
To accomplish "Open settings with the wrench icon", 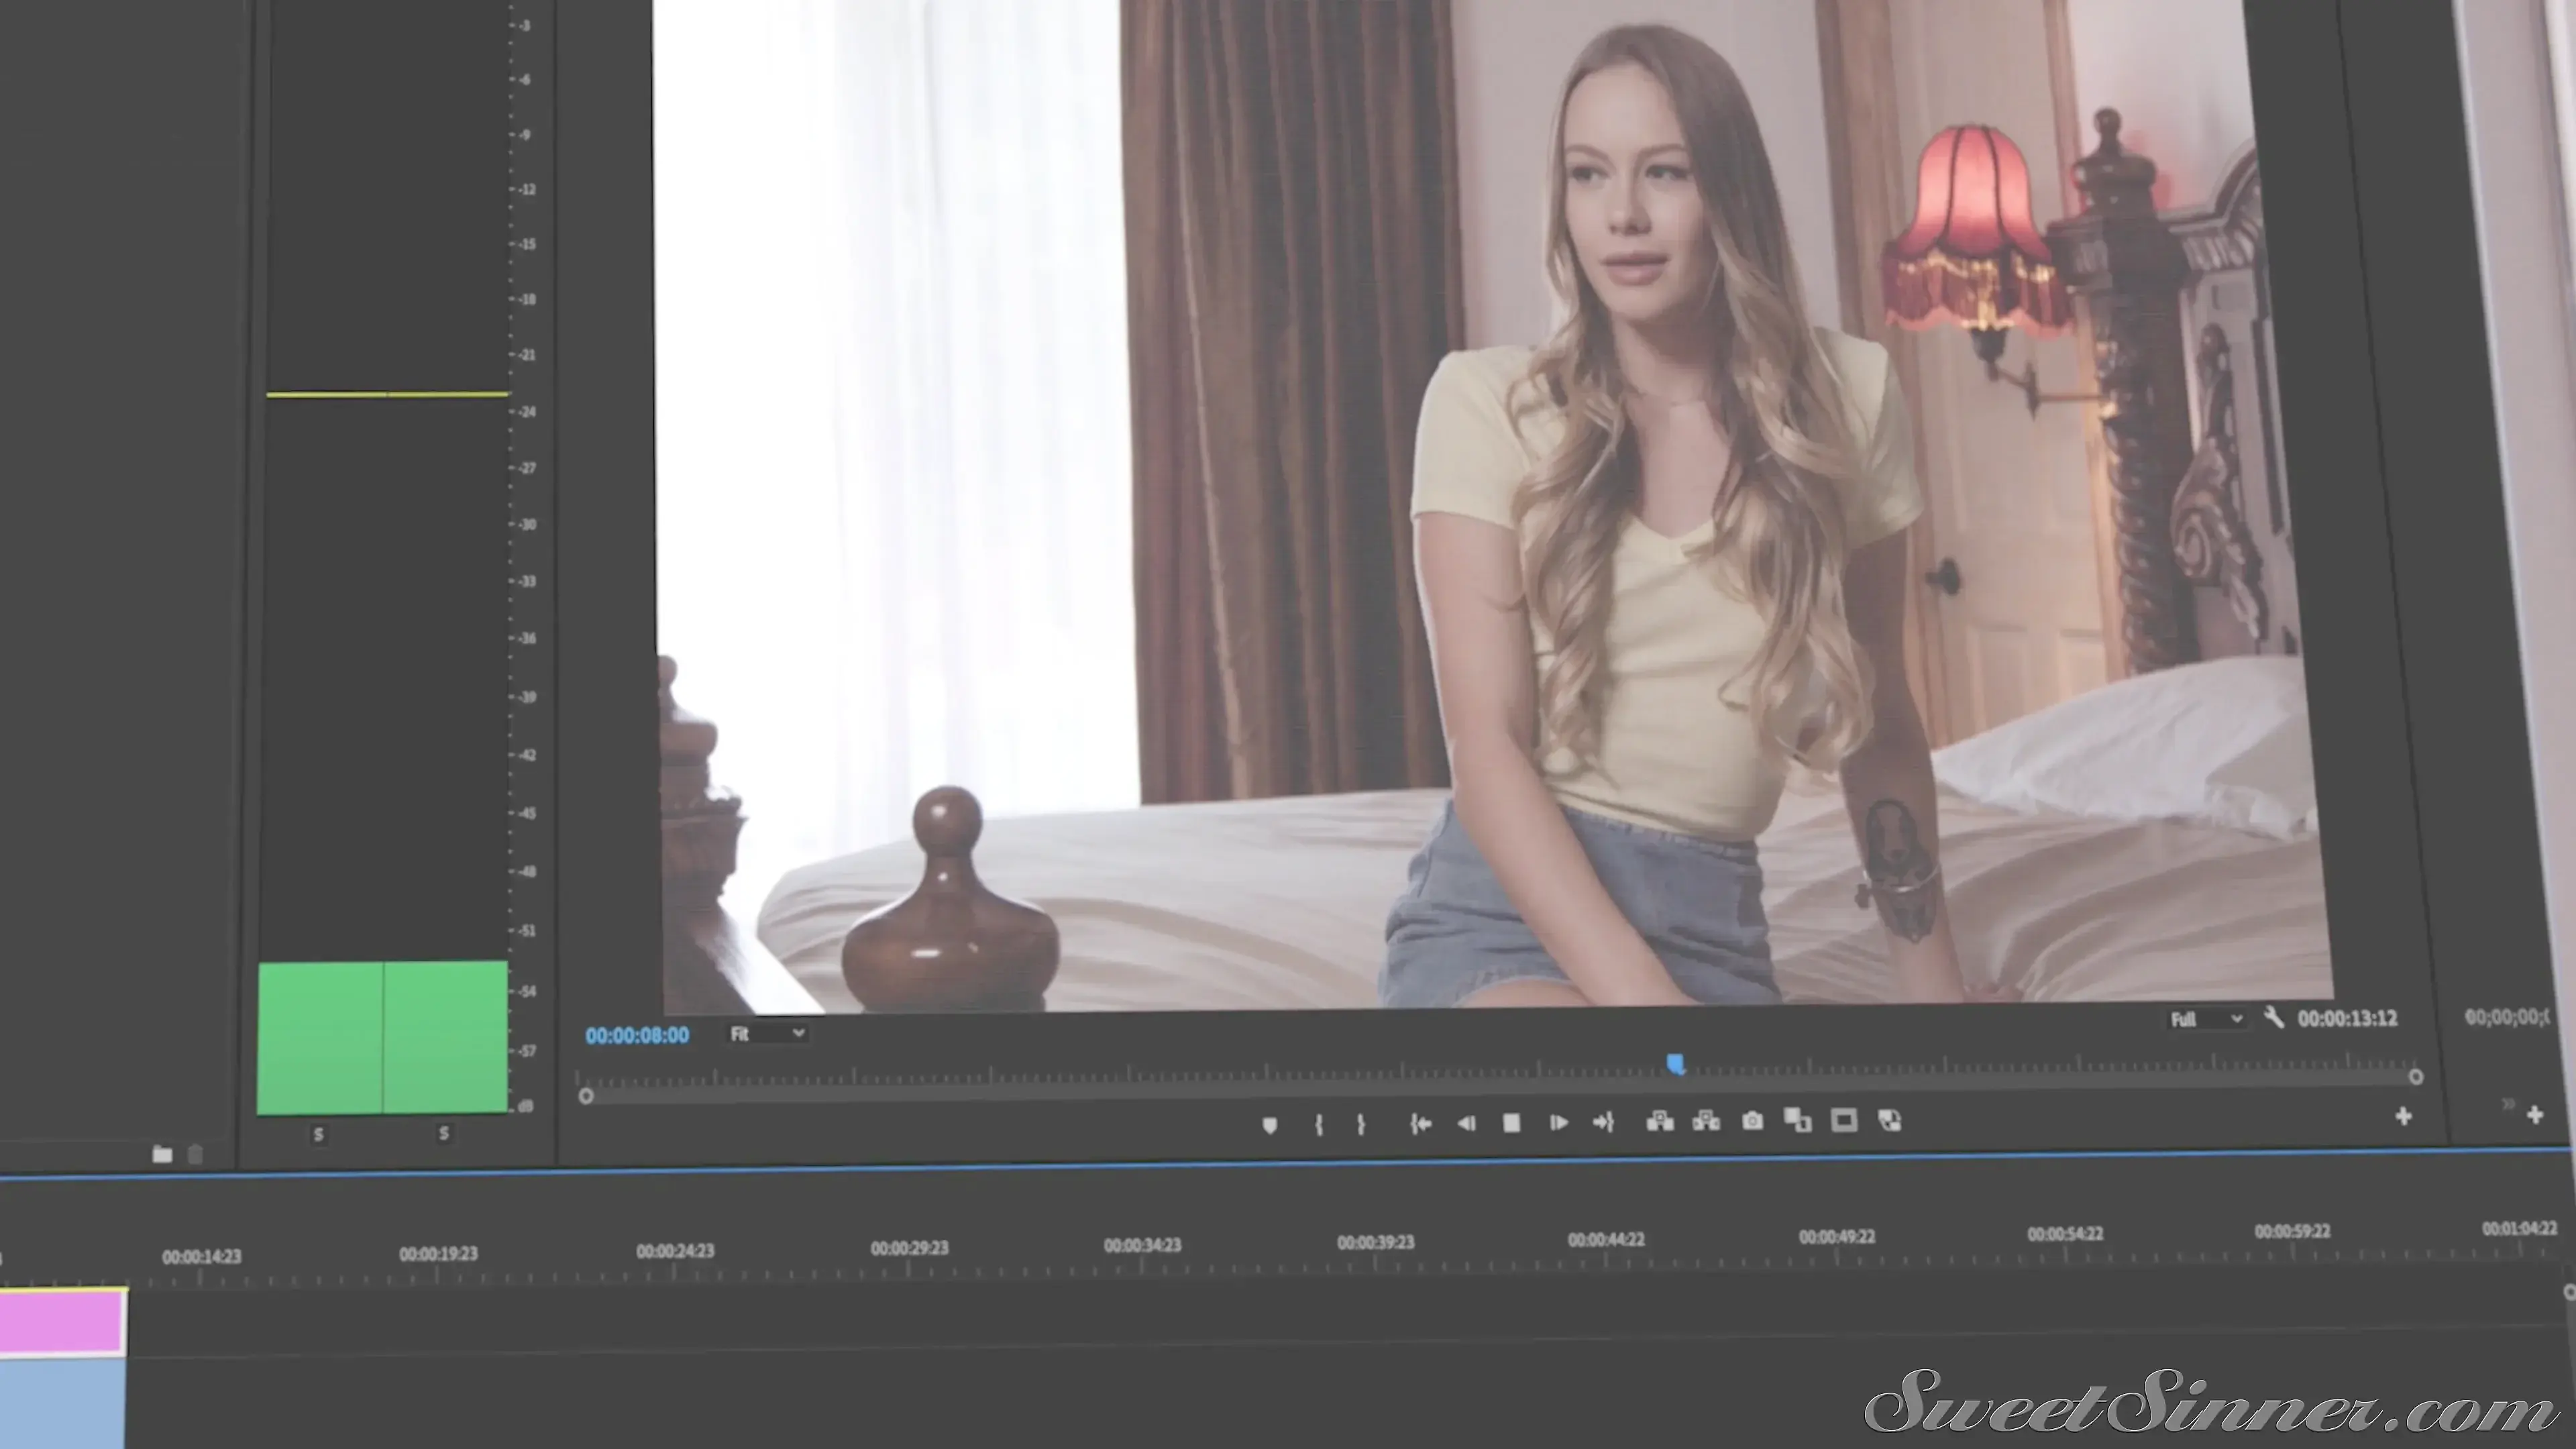I will pyautogui.click(x=2274, y=1018).
